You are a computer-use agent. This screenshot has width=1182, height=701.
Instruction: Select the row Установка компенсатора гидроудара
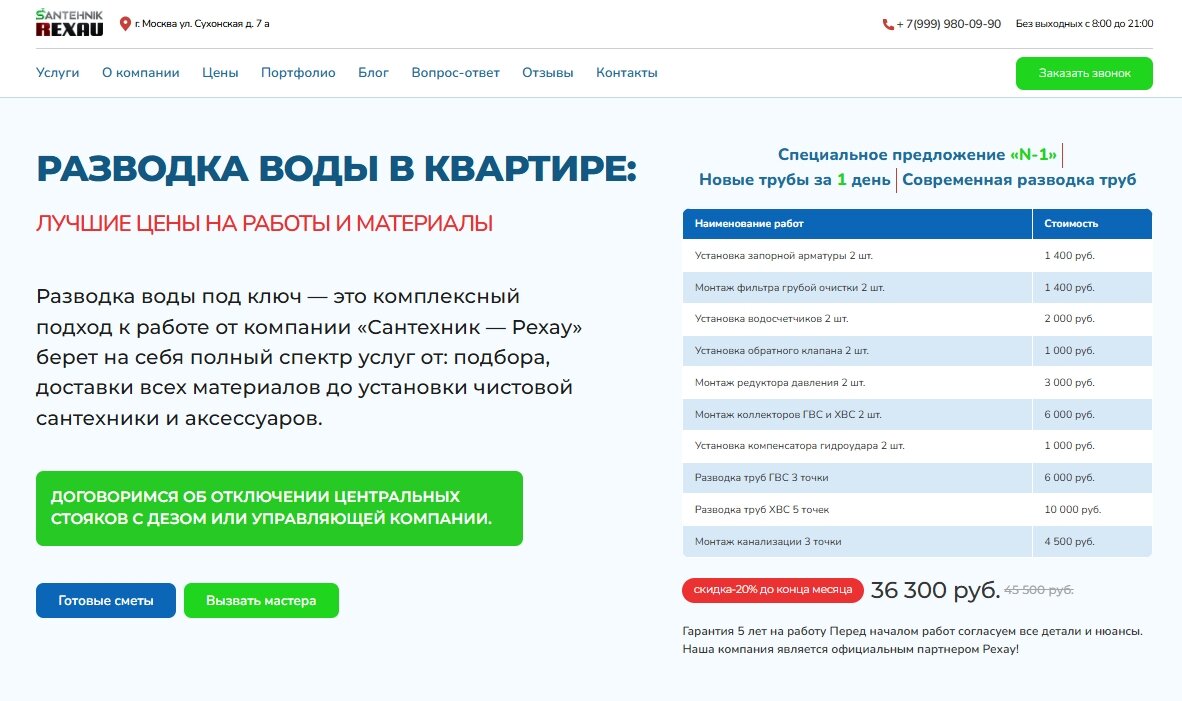[x=917, y=446]
